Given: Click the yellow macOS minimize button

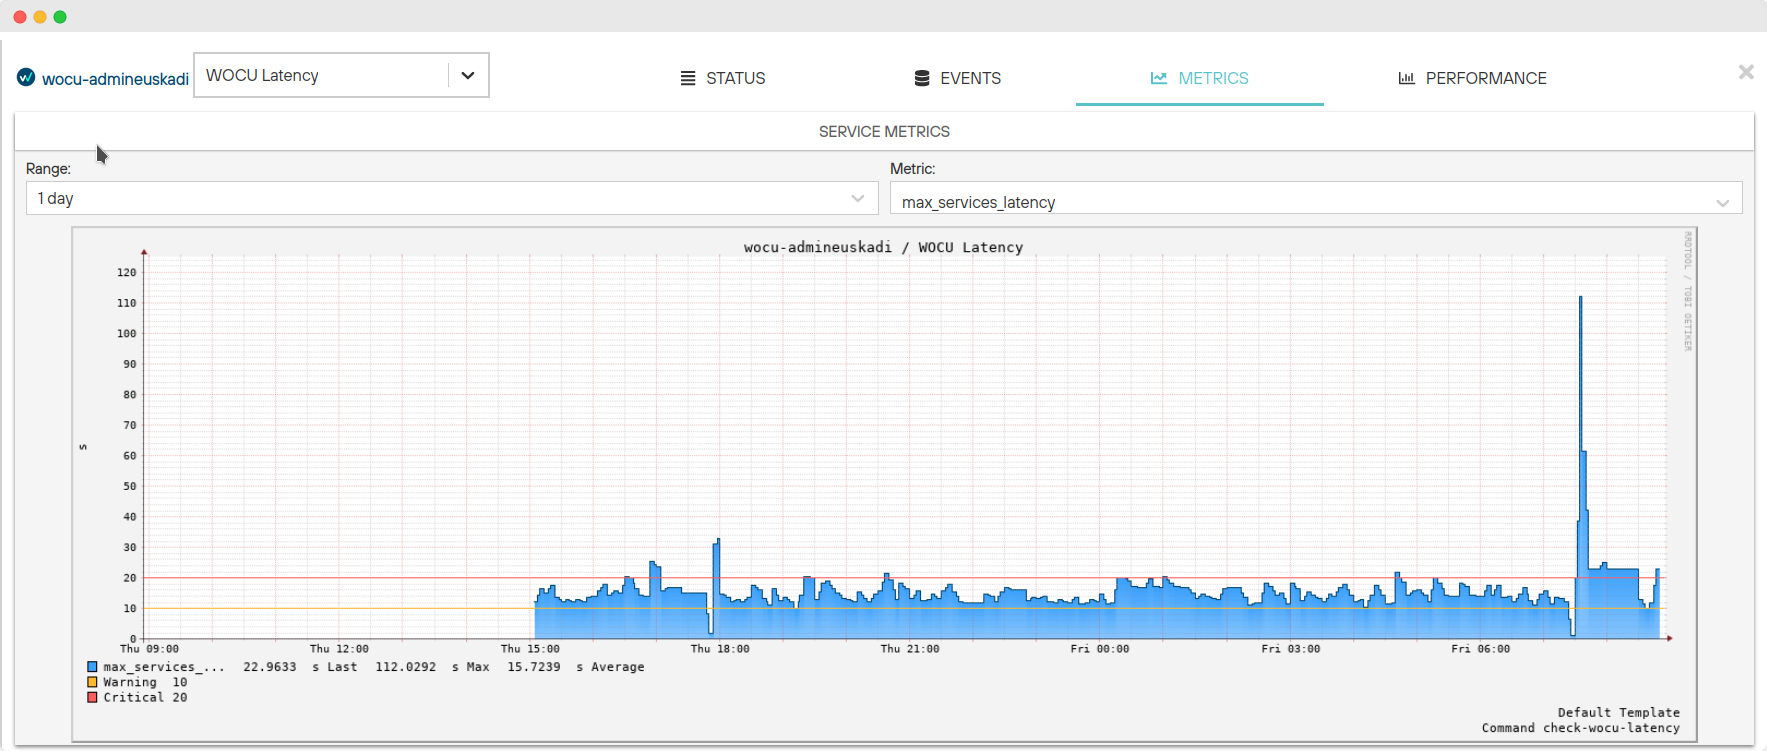Looking at the screenshot, I should click(x=40, y=17).
